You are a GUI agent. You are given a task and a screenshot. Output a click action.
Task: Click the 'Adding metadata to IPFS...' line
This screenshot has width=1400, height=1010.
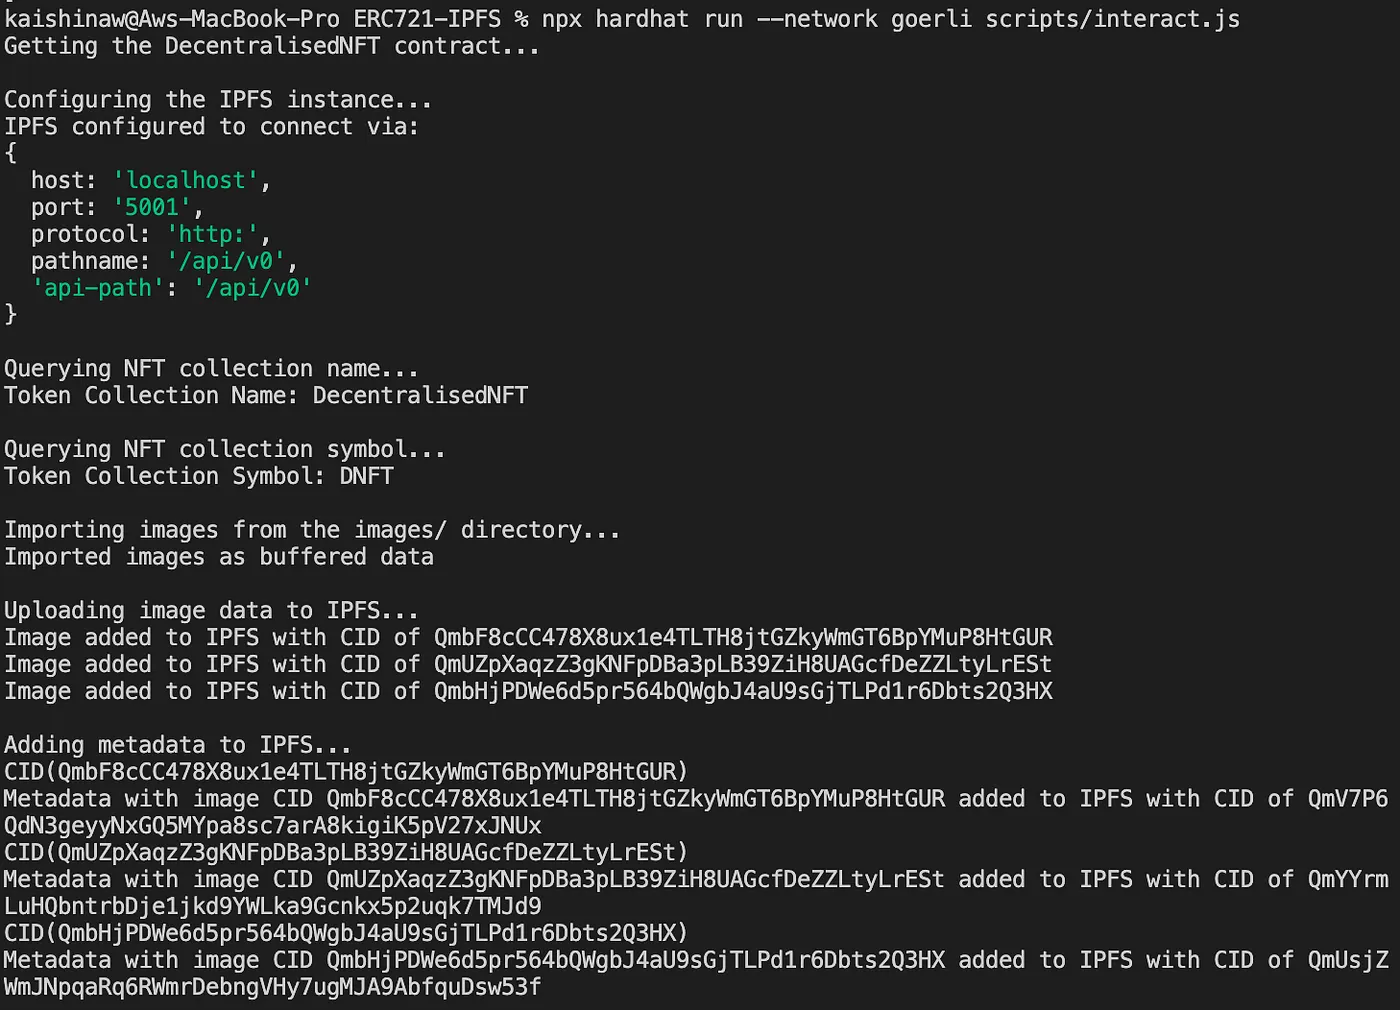[x=178, y=746]
